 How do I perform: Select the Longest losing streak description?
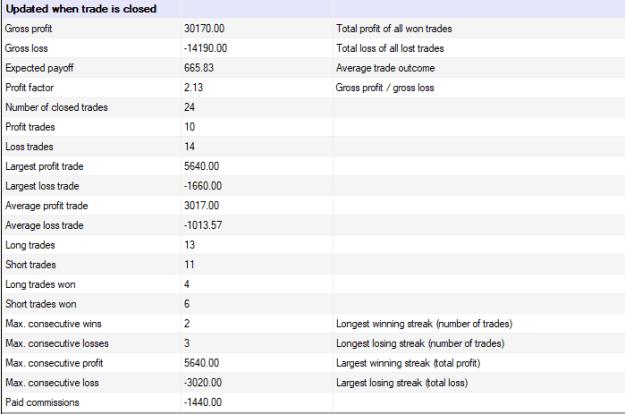[x=420, y=343]
